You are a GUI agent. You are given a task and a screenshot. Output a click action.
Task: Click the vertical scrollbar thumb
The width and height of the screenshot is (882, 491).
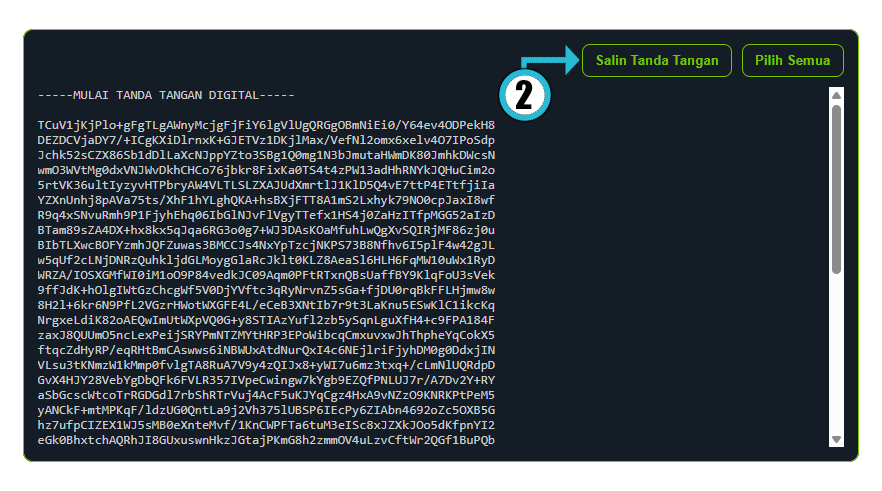click(836, 190)
